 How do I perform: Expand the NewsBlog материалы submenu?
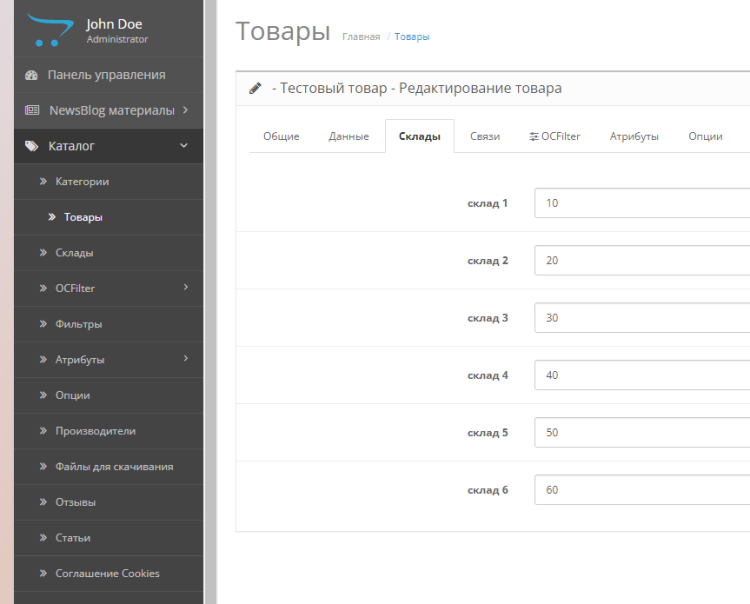pyautogui.click(x=185, y=110)
